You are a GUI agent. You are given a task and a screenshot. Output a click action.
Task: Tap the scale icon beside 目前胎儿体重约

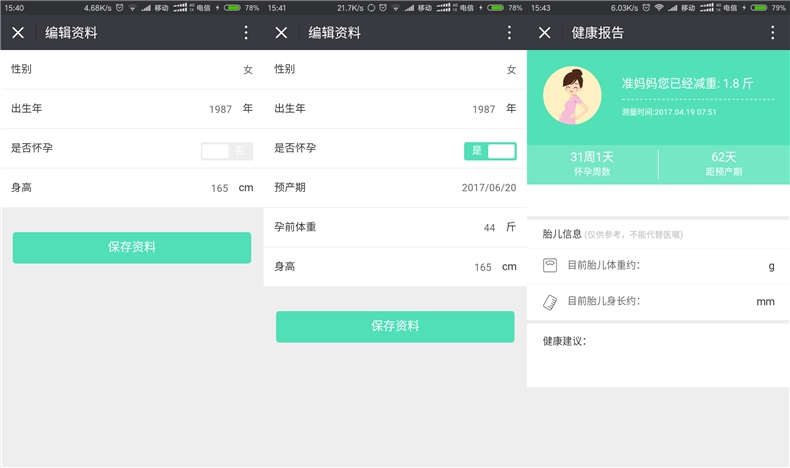tap(550, 265)
